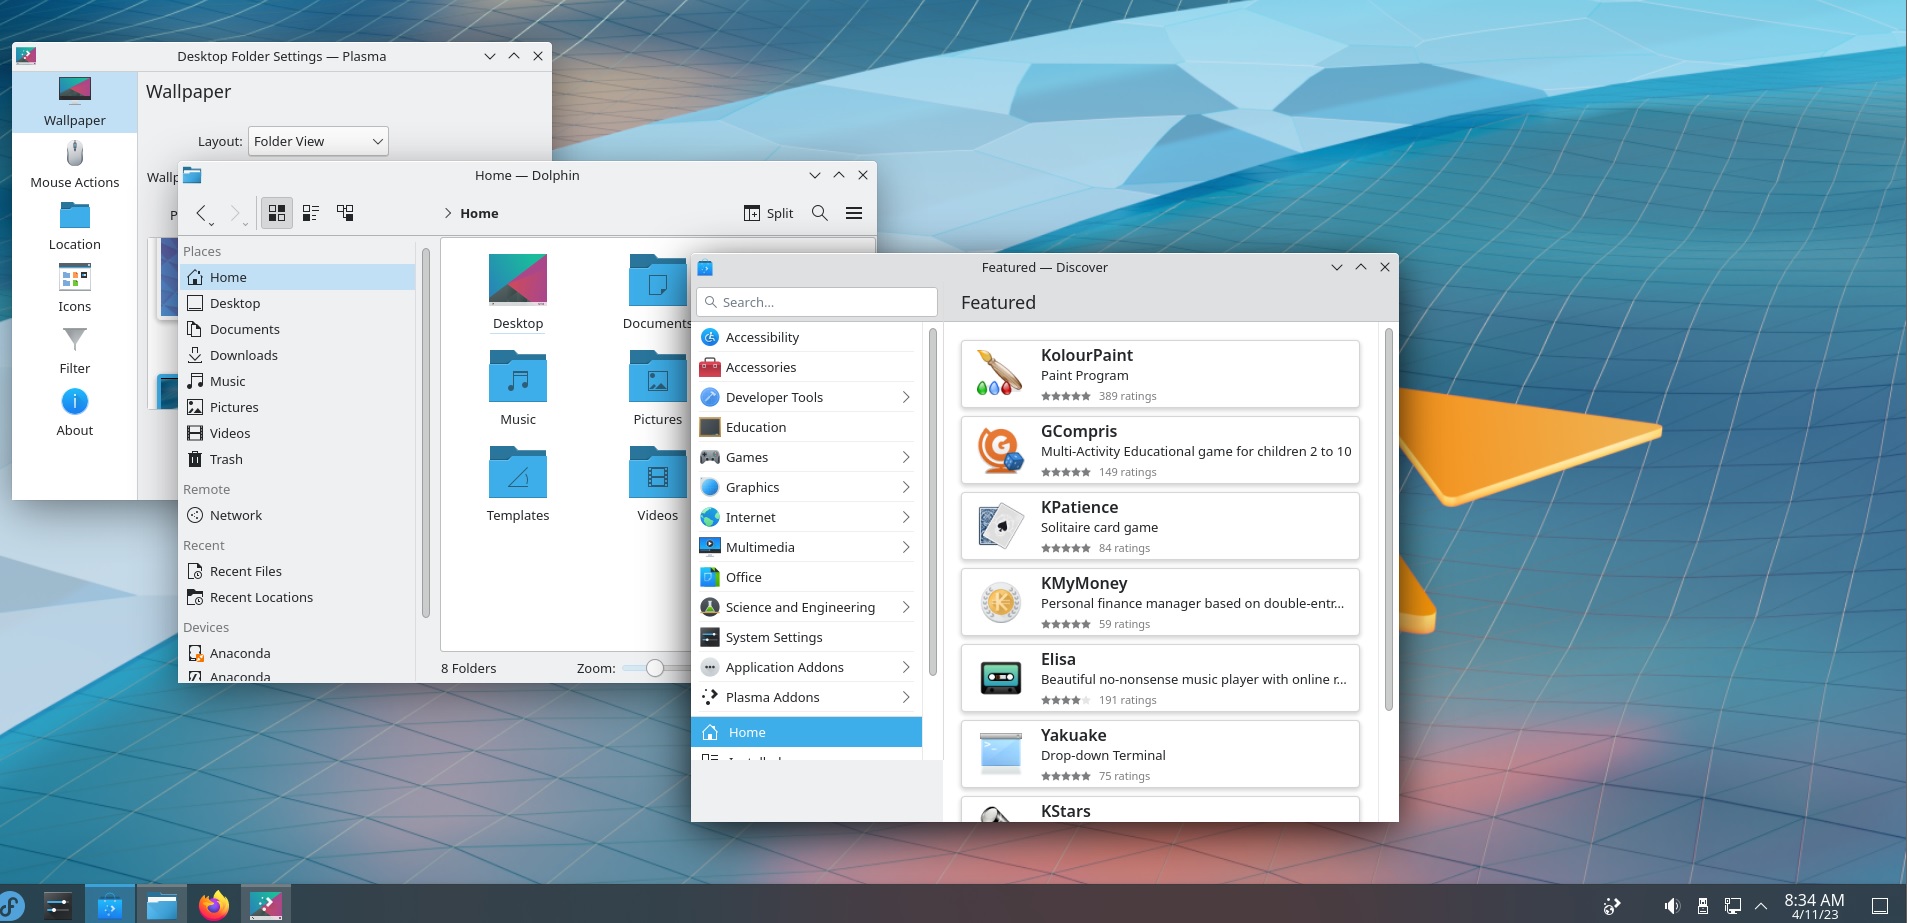The image size is (1907, 923).
Task: Click Show Desktop button in panel
Action: click(x=1880, y=906)
